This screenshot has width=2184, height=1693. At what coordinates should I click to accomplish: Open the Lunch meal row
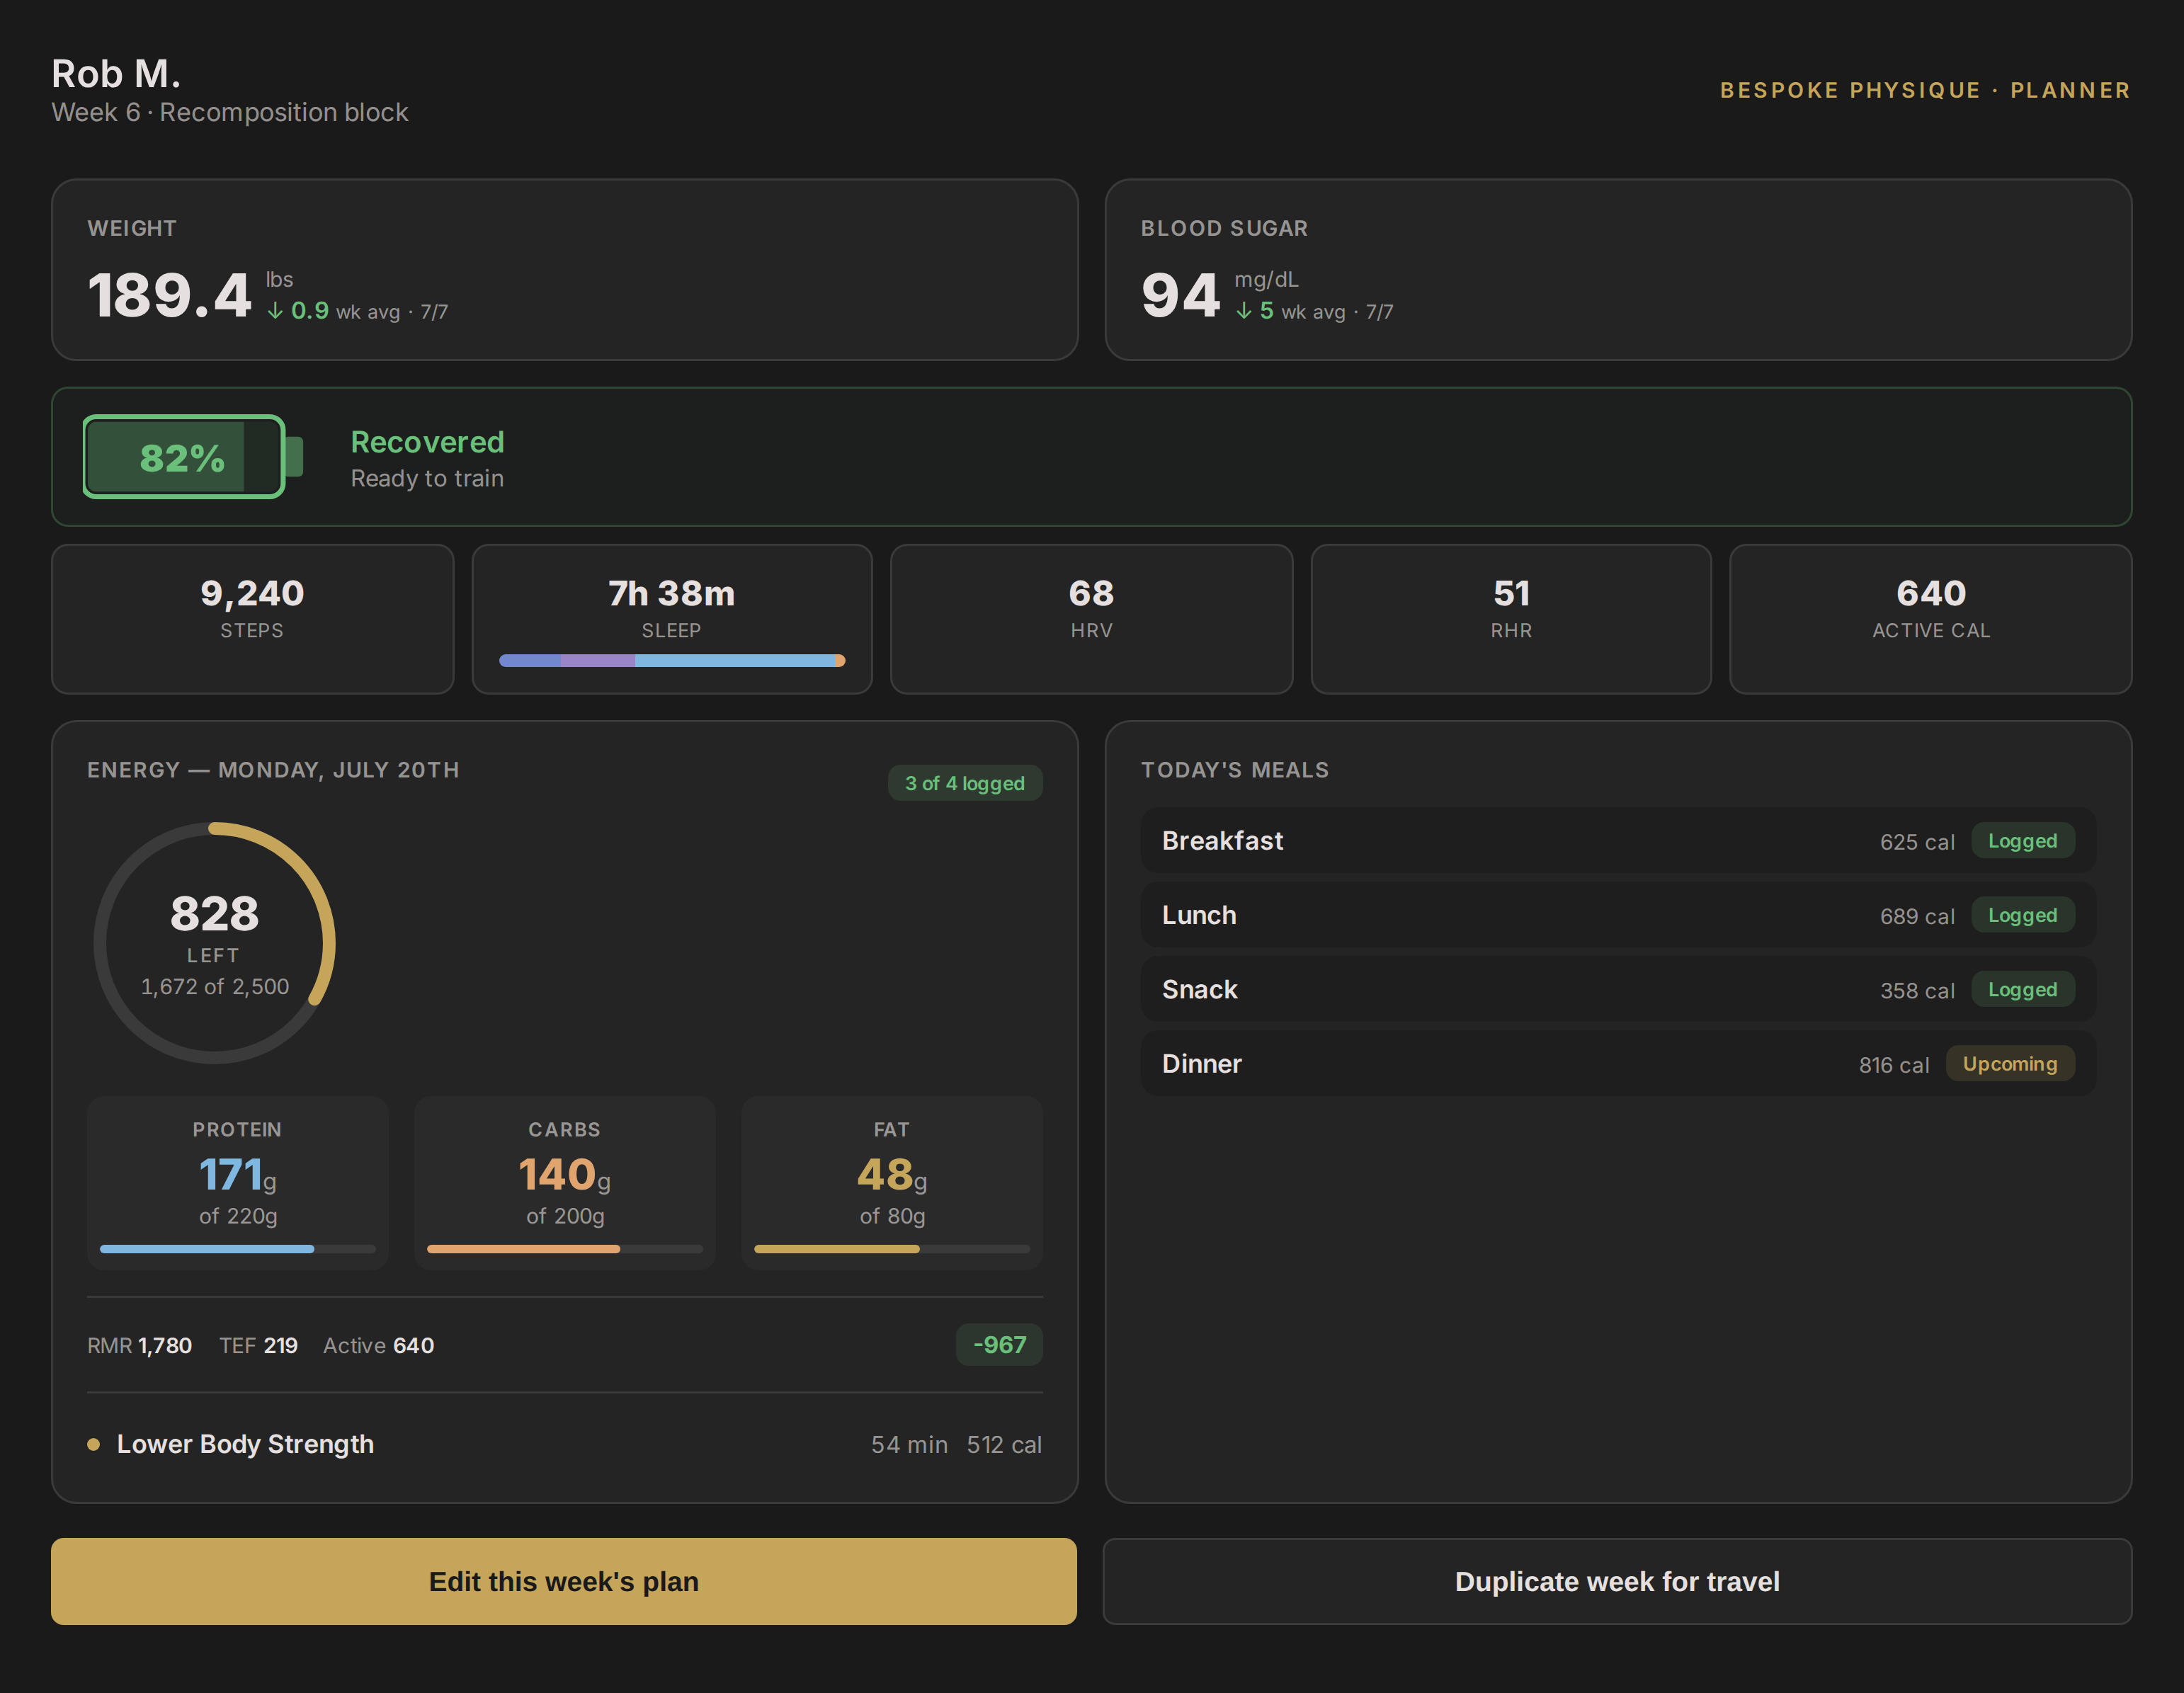click(1618, 915)
